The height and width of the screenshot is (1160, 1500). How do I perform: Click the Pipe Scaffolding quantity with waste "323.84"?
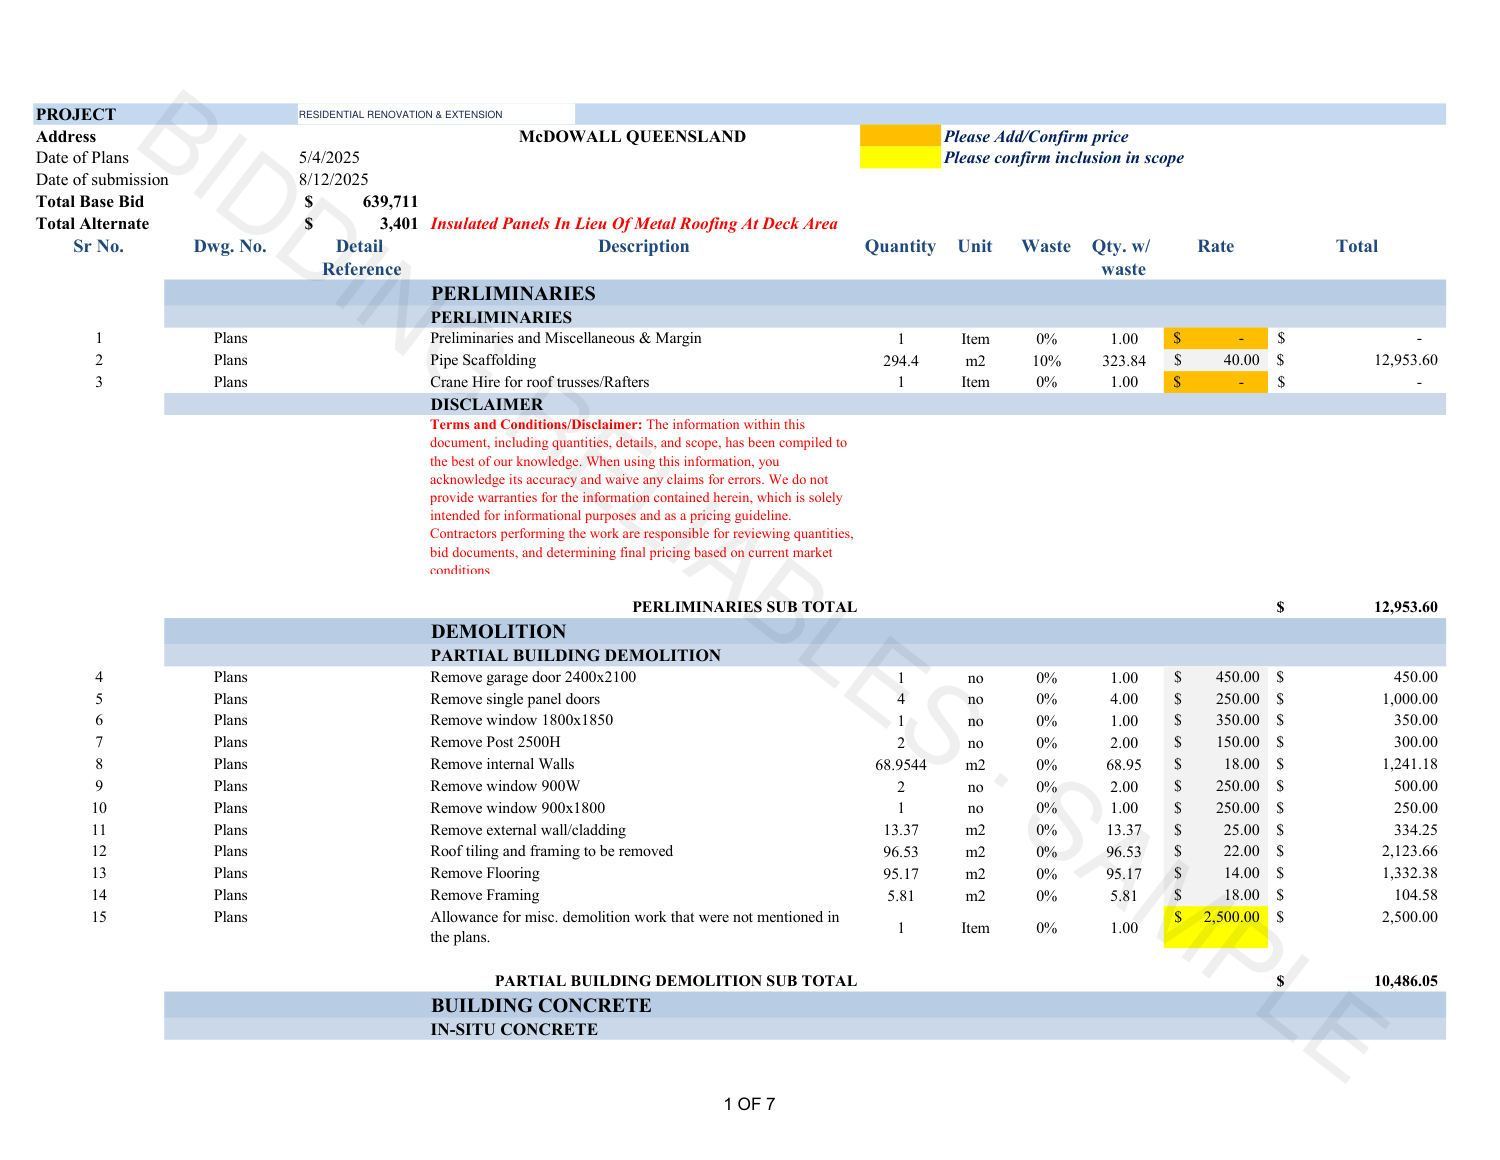[x=1123, y=361]
